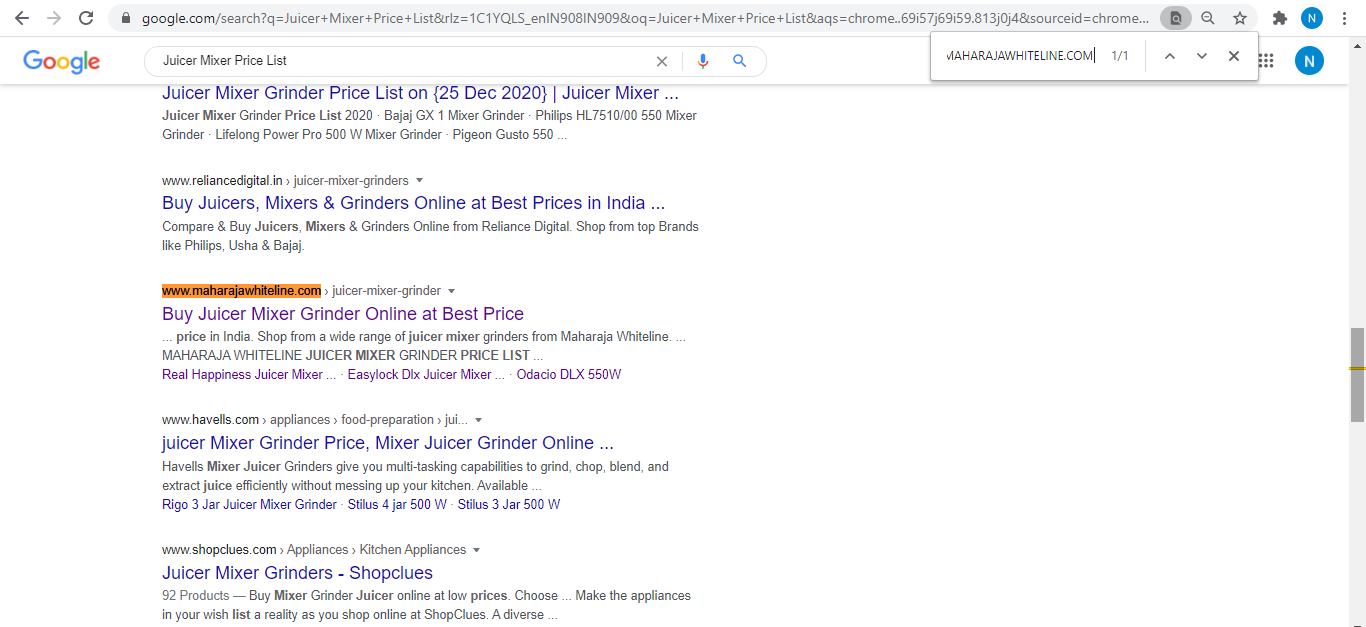Bookmark this page with the star
The width and height of the screenshot is (1366, 627).
coord(1240,18)
